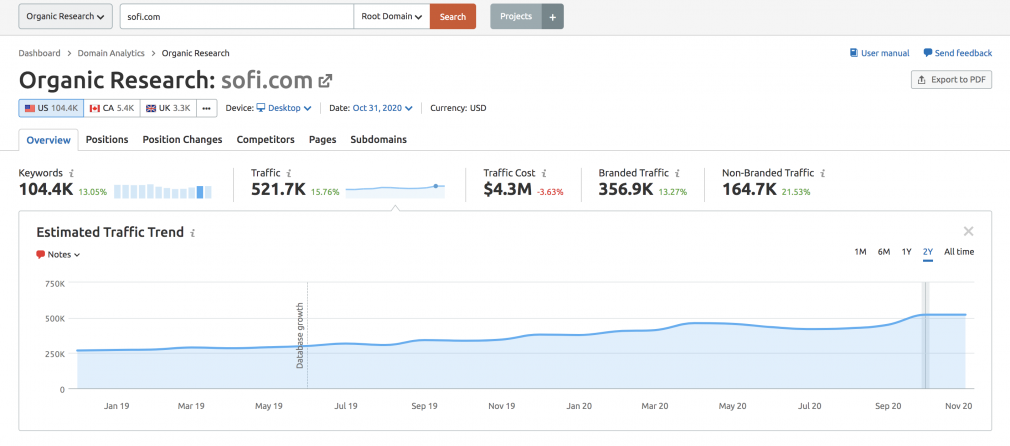The width and height of the screenshot is (1010, 446).
Task: Switch to the Overview tab
Action: coord(48,140)
